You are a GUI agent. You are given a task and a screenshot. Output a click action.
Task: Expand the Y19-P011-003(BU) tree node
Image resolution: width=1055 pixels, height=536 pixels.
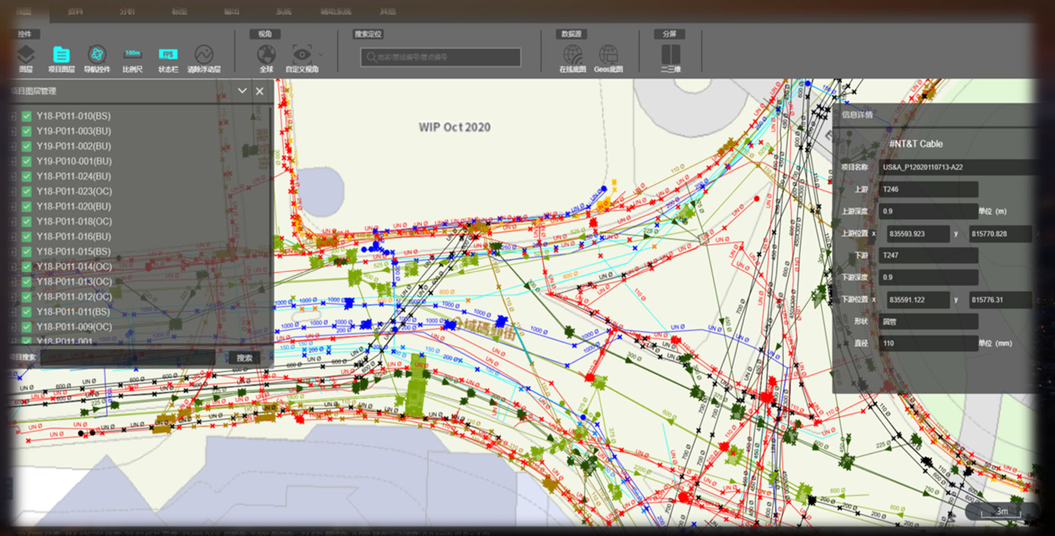tap(14, 131)
